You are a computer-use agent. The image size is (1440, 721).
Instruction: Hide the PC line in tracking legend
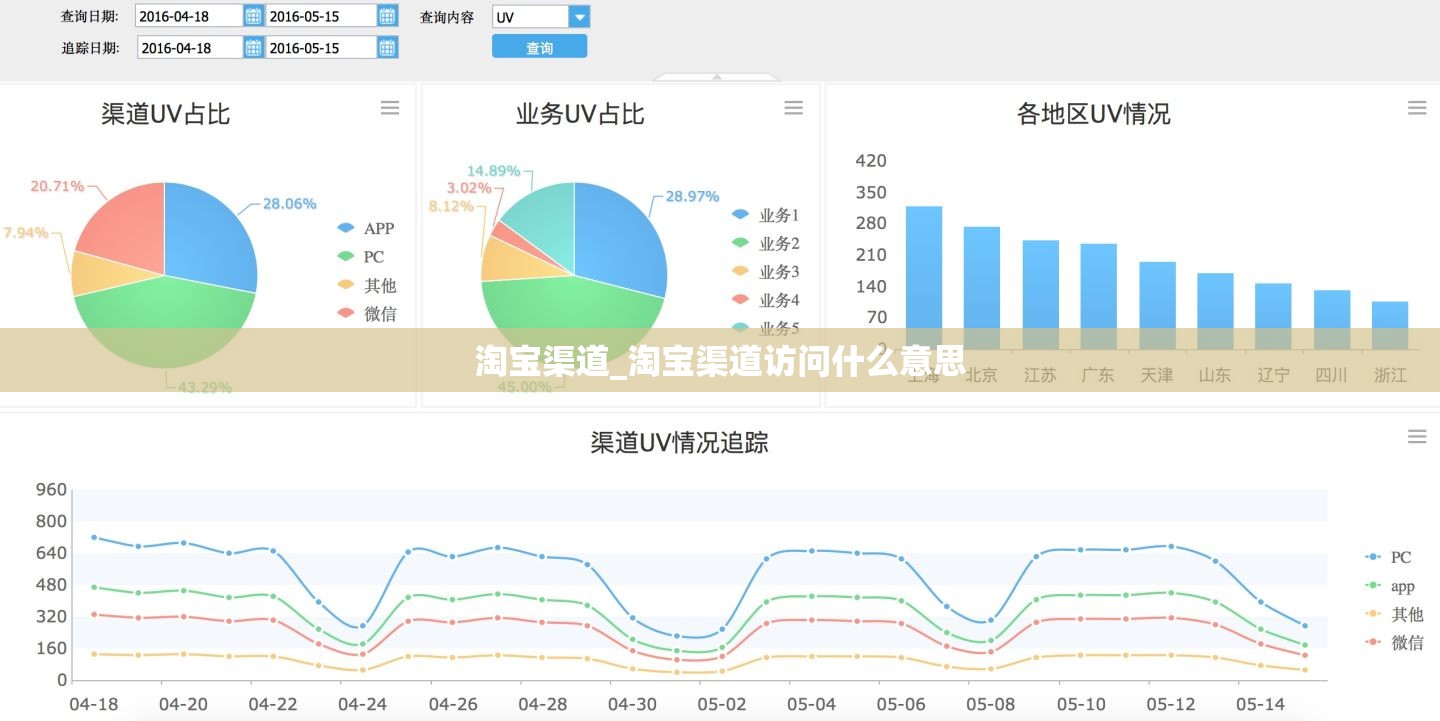1388,557
